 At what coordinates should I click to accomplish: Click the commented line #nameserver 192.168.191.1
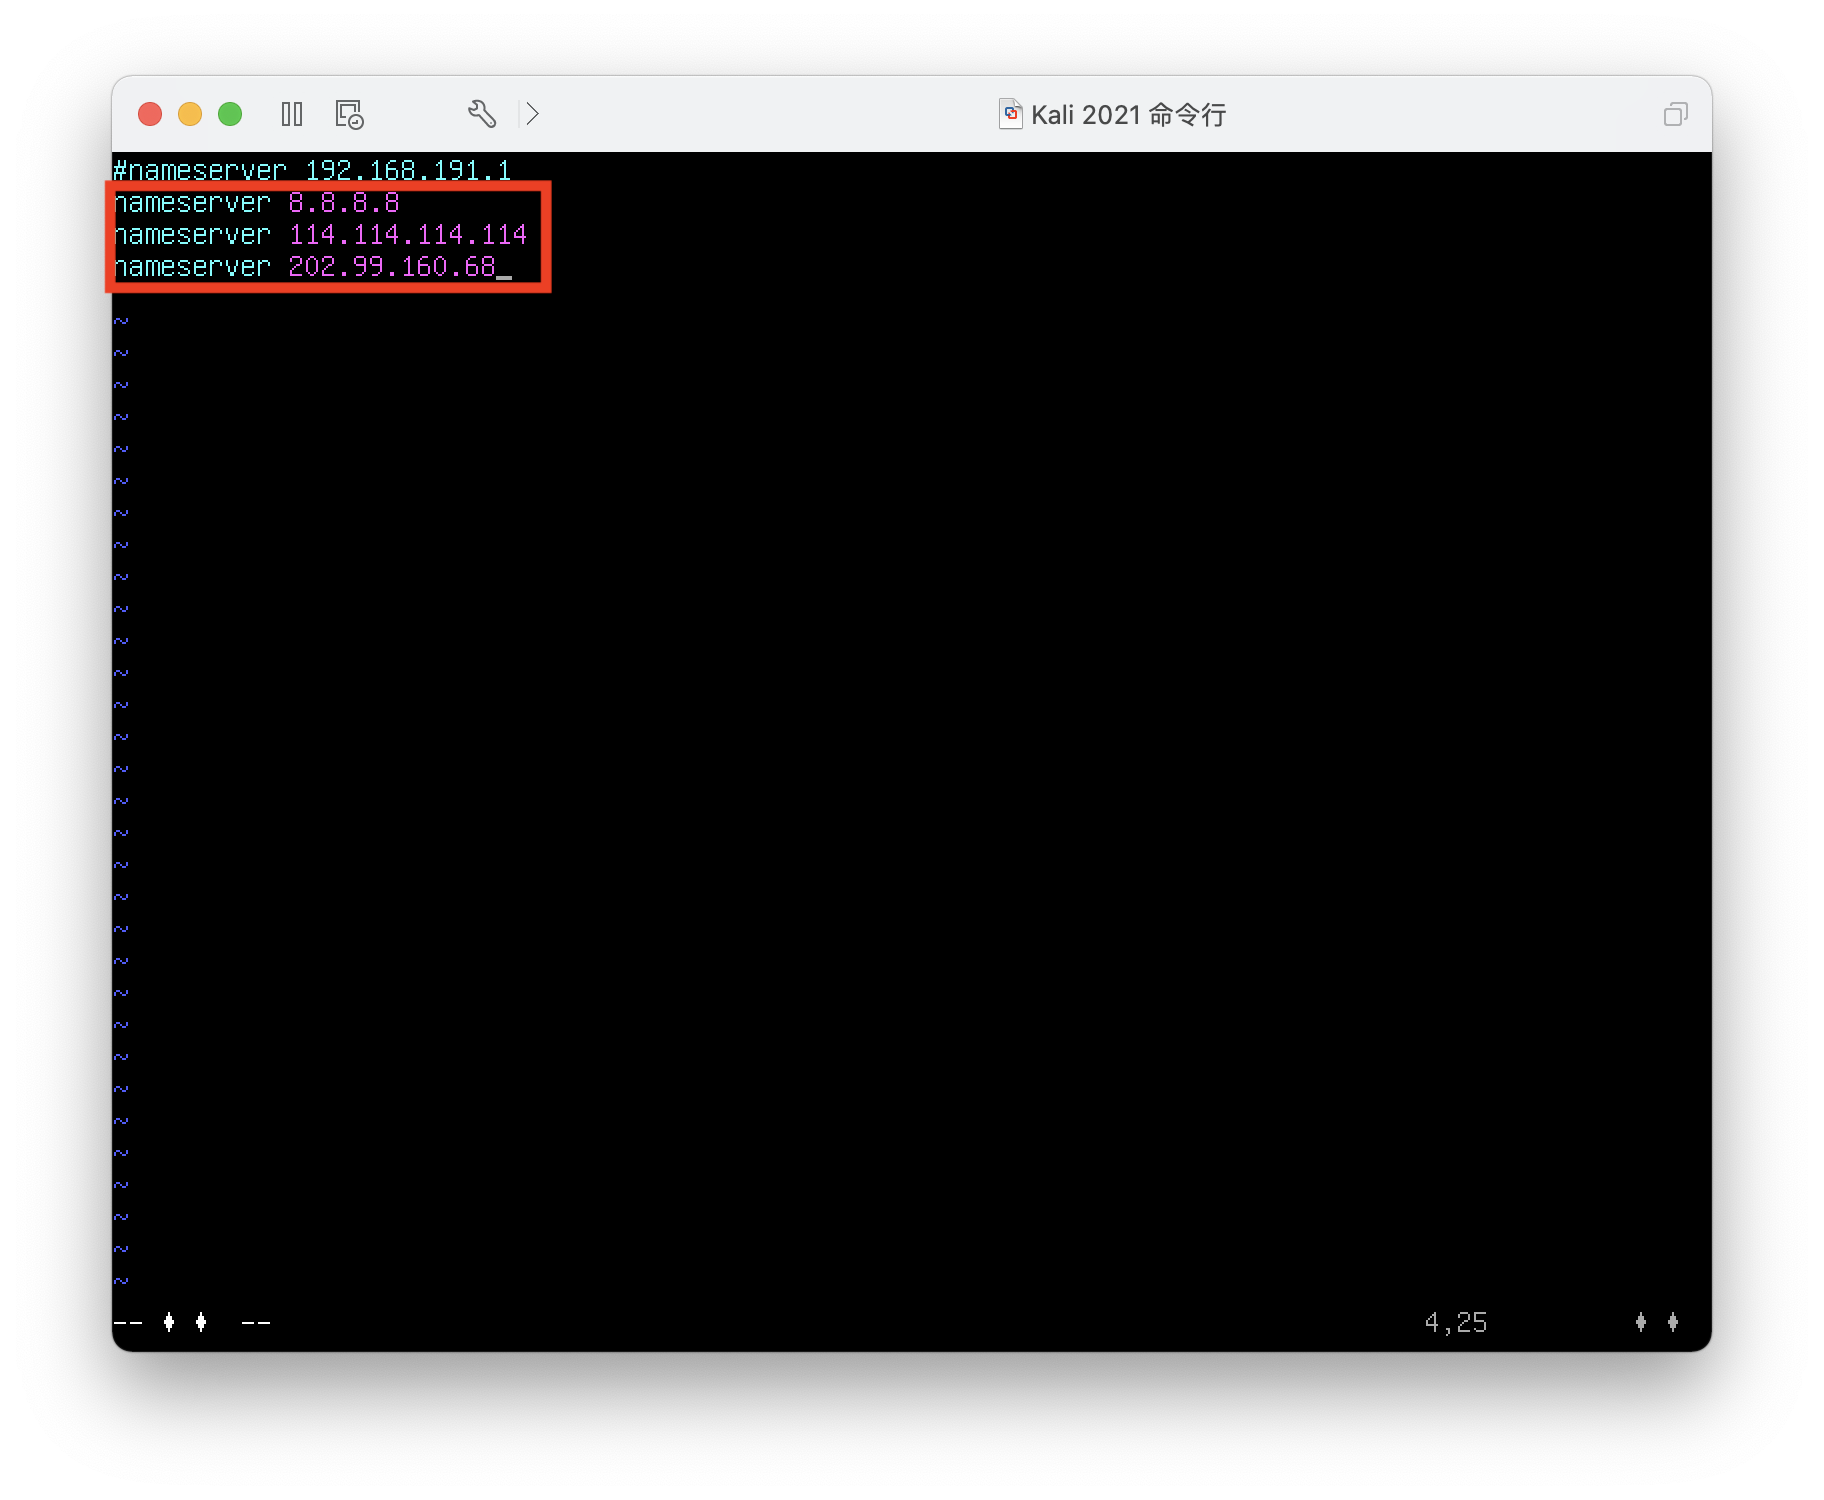click(x=312, y=170)
